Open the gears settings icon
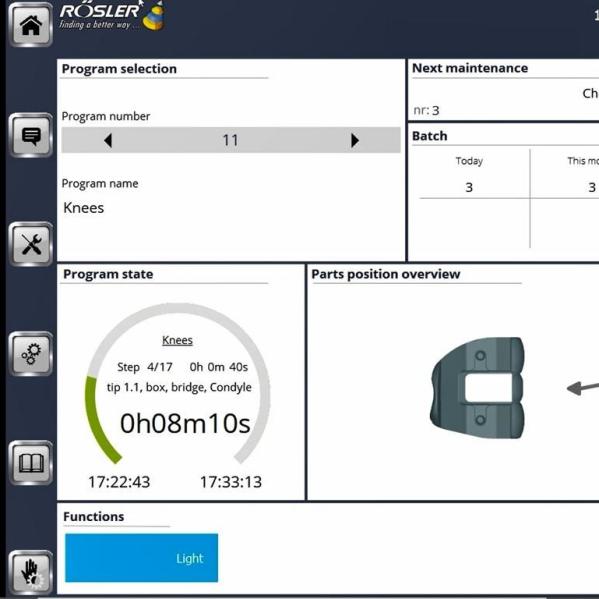 click(x=31, y=354)
